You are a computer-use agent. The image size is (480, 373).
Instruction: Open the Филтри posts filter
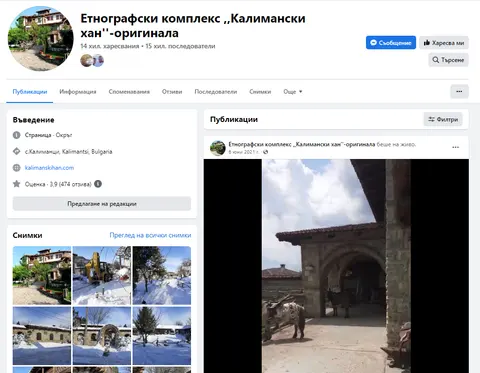[x=443, y=119]
